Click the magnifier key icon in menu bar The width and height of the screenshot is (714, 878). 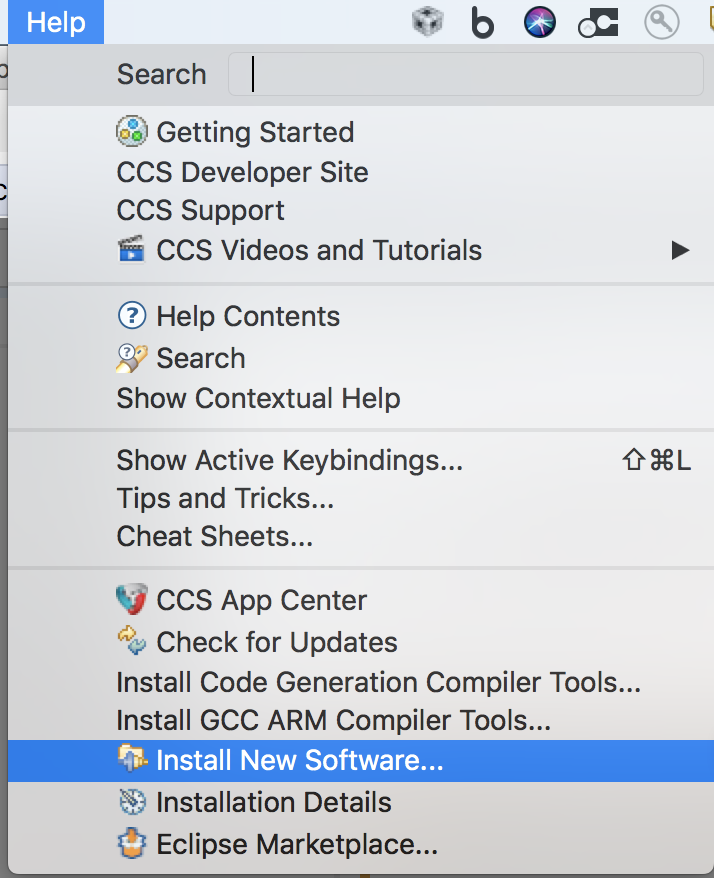pos(662,22)
